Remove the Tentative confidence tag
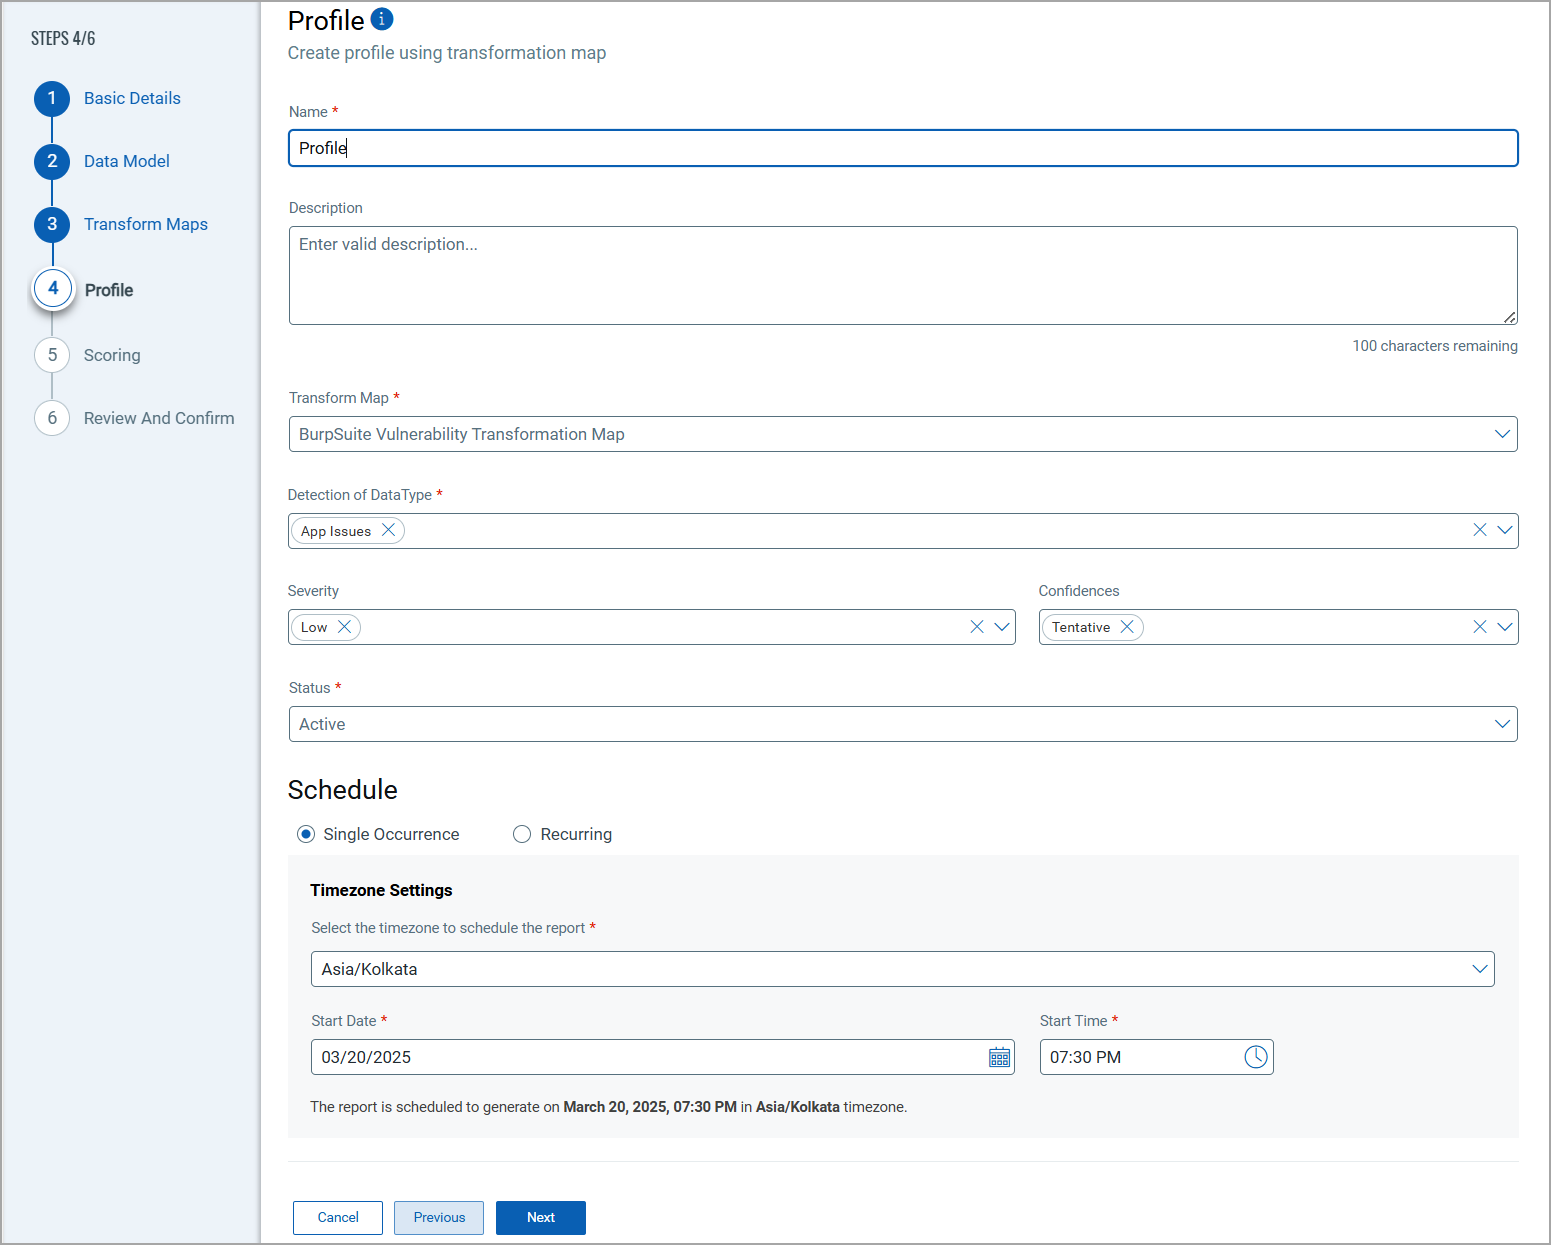The image size is (1551, 1245). (x=1127, y=627)
